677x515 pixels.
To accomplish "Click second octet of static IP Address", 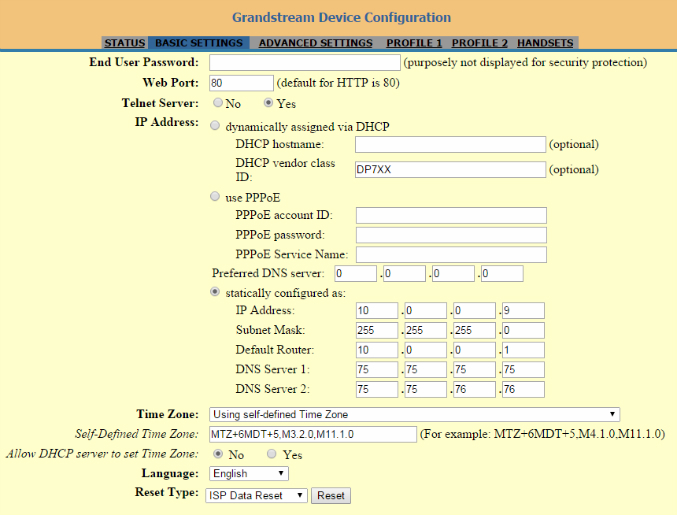I will point(426,310).
